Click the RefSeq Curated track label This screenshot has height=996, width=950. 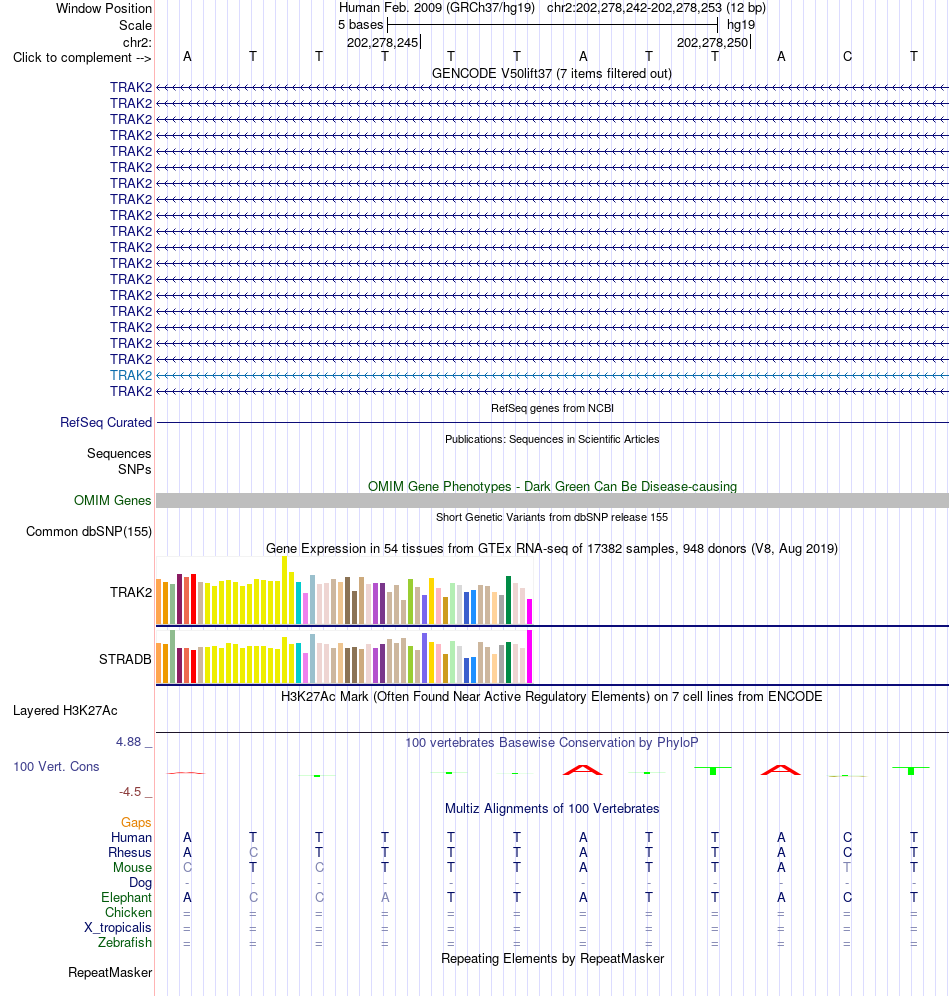click(x=106, y=422)
